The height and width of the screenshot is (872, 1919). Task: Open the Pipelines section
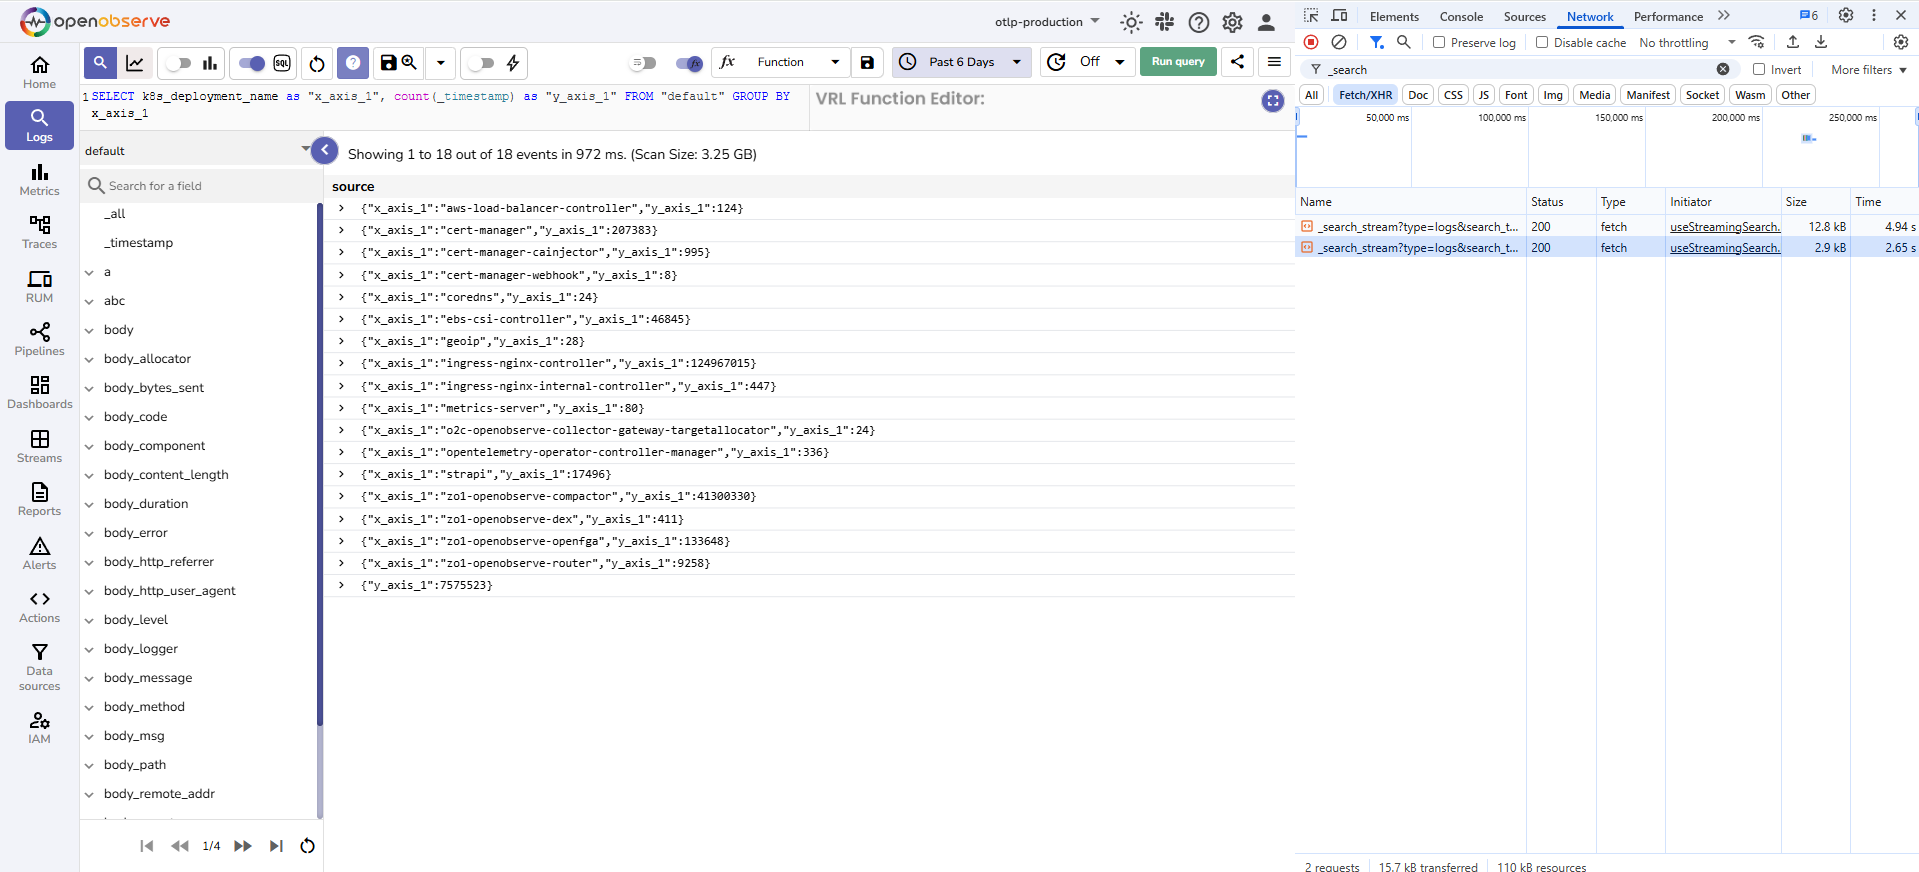click(39, 340)
